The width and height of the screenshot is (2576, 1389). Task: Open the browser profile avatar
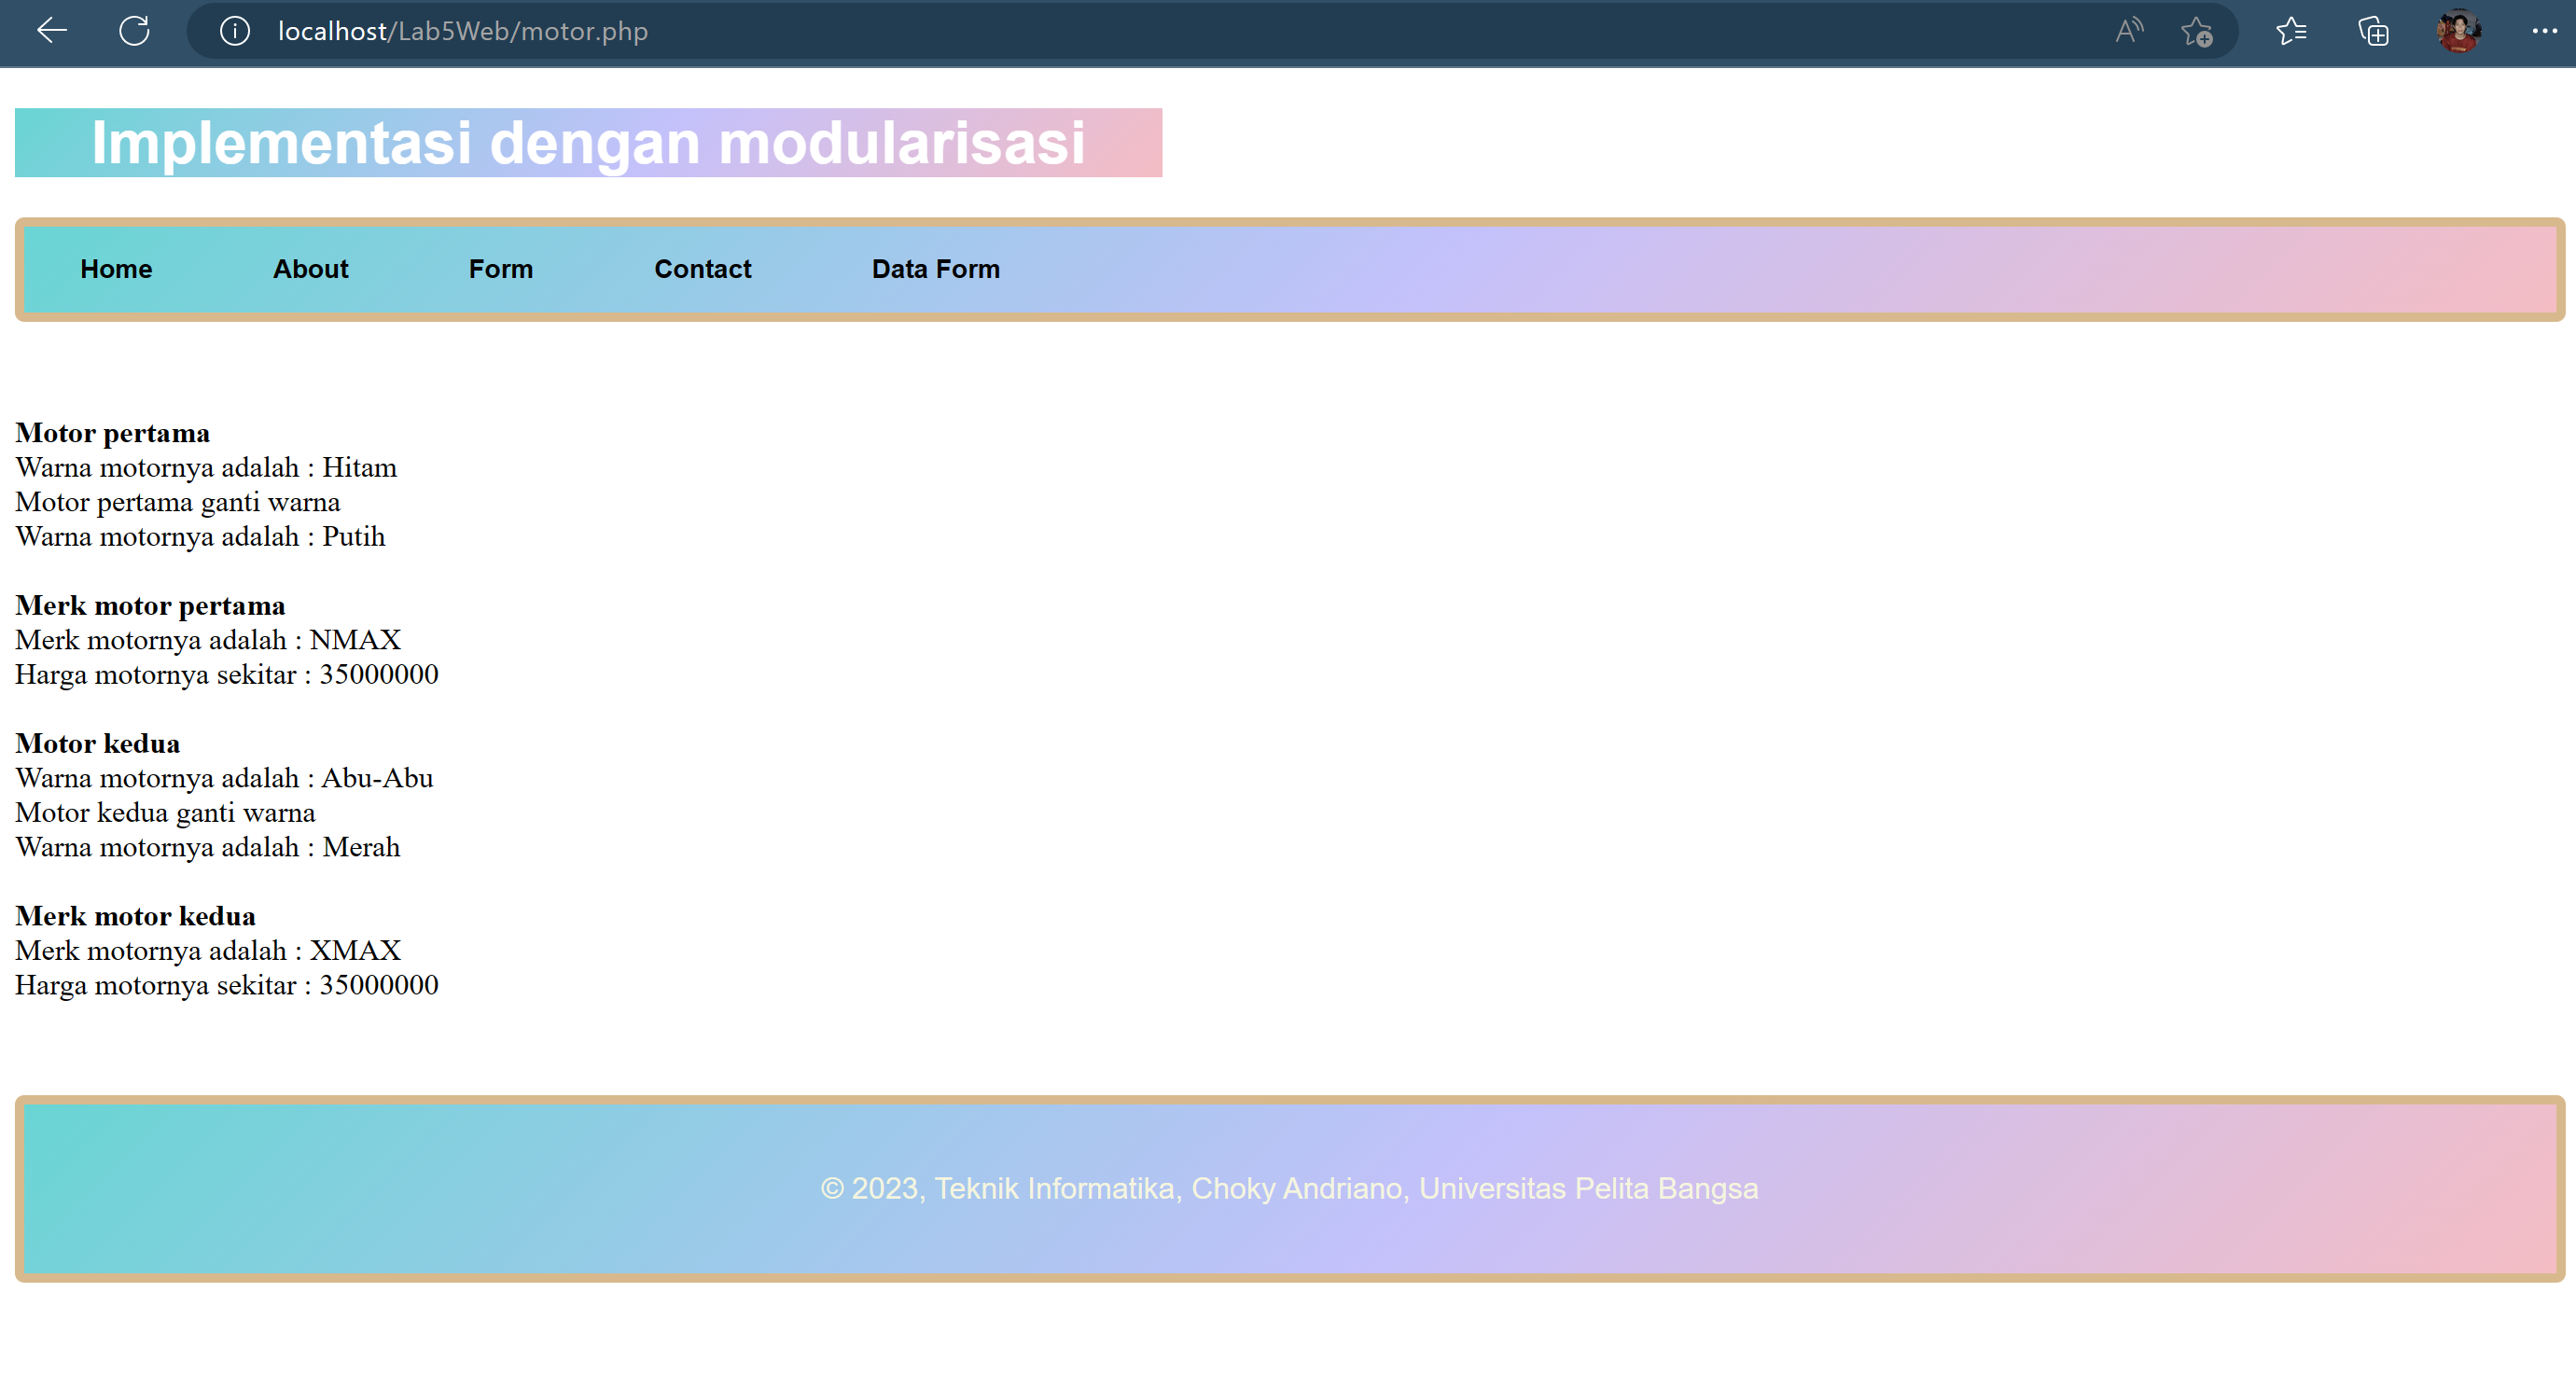pos(2460,31)
